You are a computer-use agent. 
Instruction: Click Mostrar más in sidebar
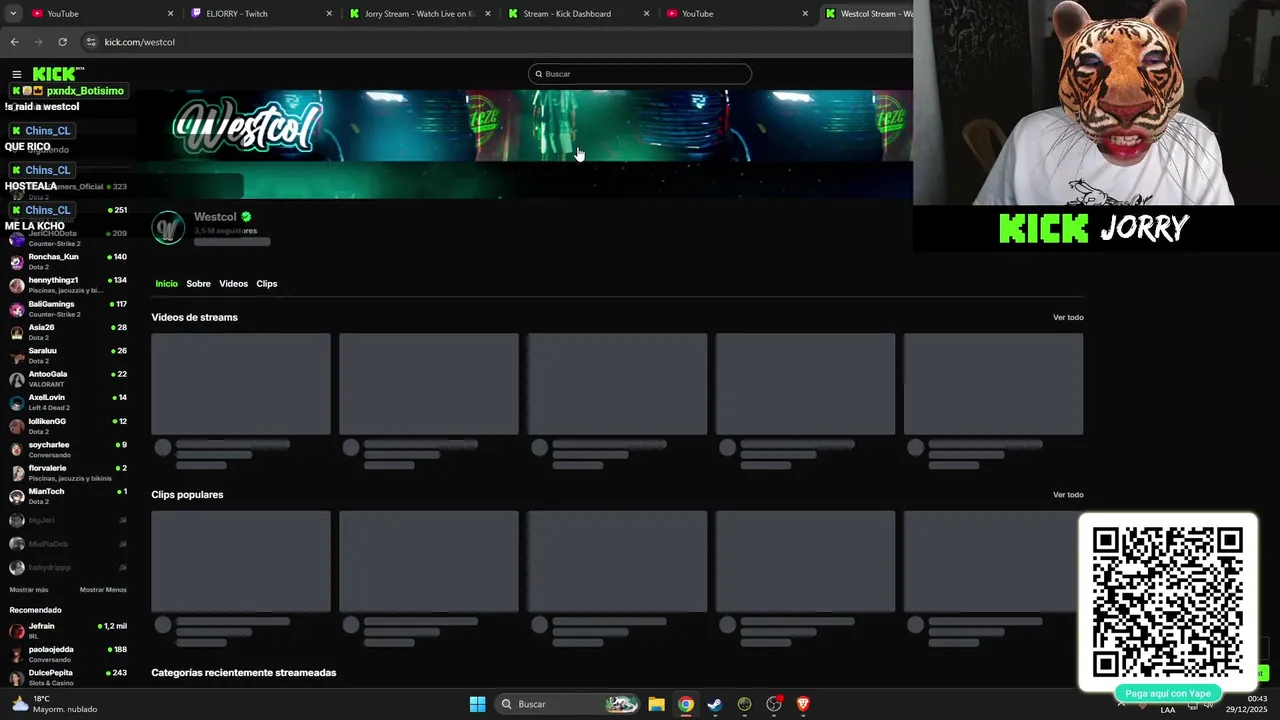(29, 590)
